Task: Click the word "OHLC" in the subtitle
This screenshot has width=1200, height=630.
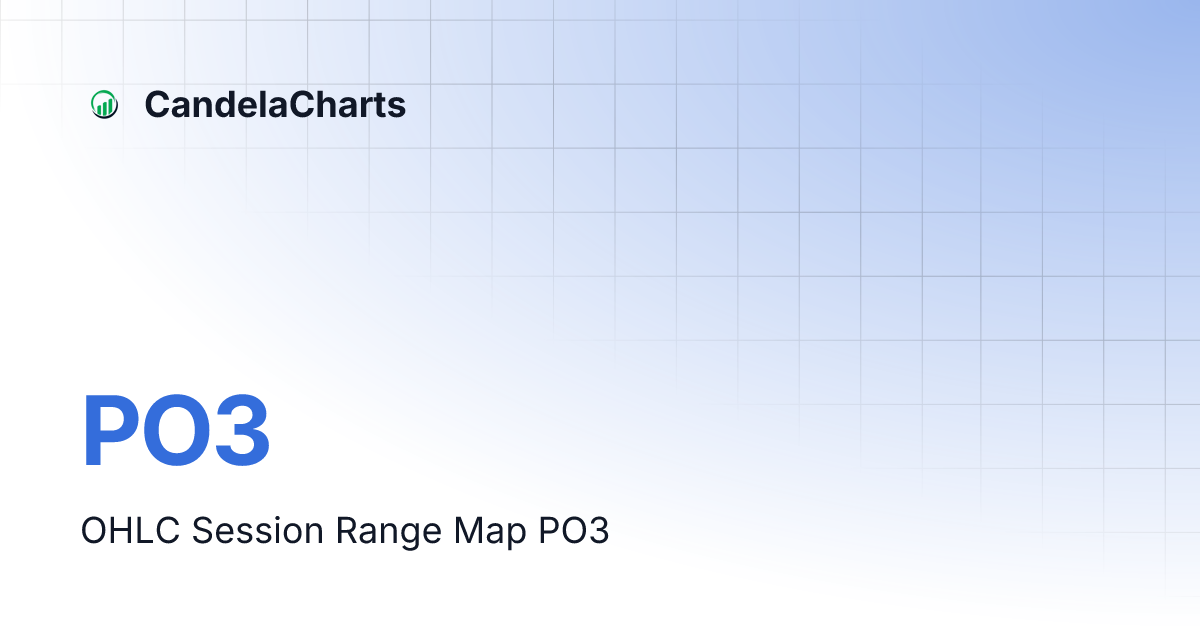Action: (x=130, y=531)
